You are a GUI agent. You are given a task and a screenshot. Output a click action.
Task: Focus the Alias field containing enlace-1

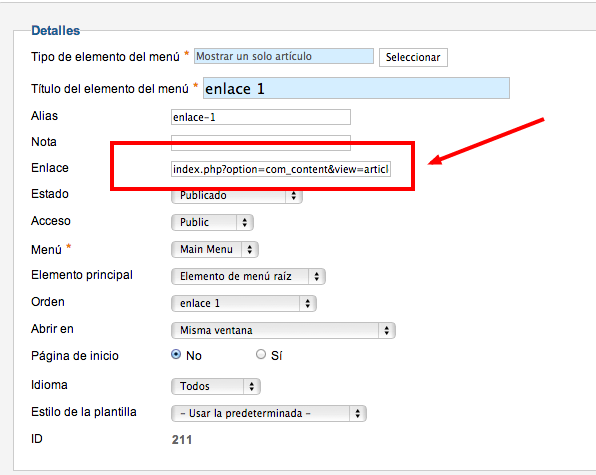coord(261,117)
